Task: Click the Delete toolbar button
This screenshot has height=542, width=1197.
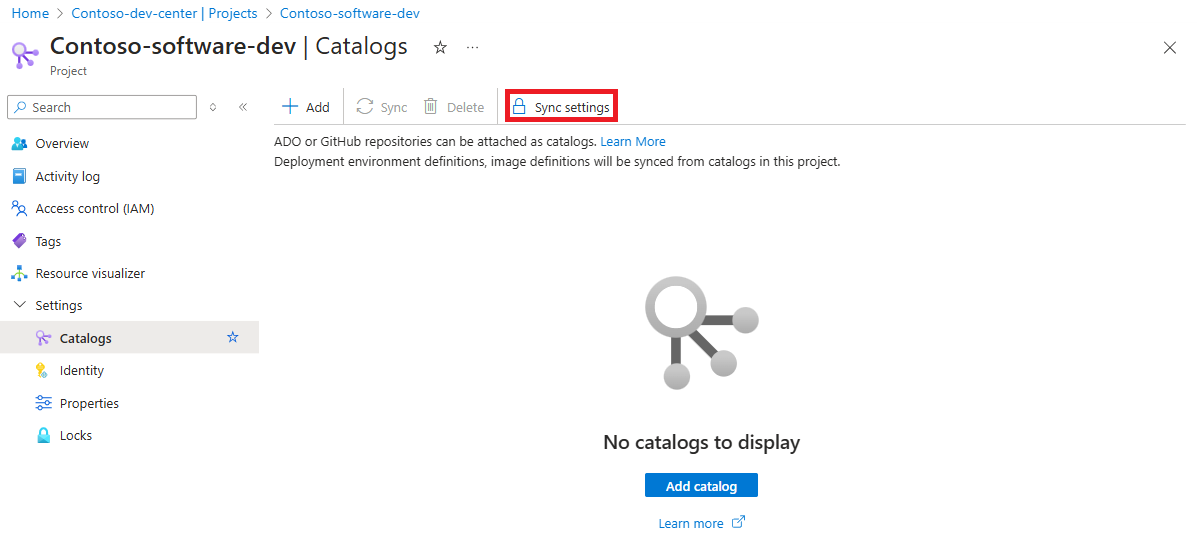Action: point(453,107)
